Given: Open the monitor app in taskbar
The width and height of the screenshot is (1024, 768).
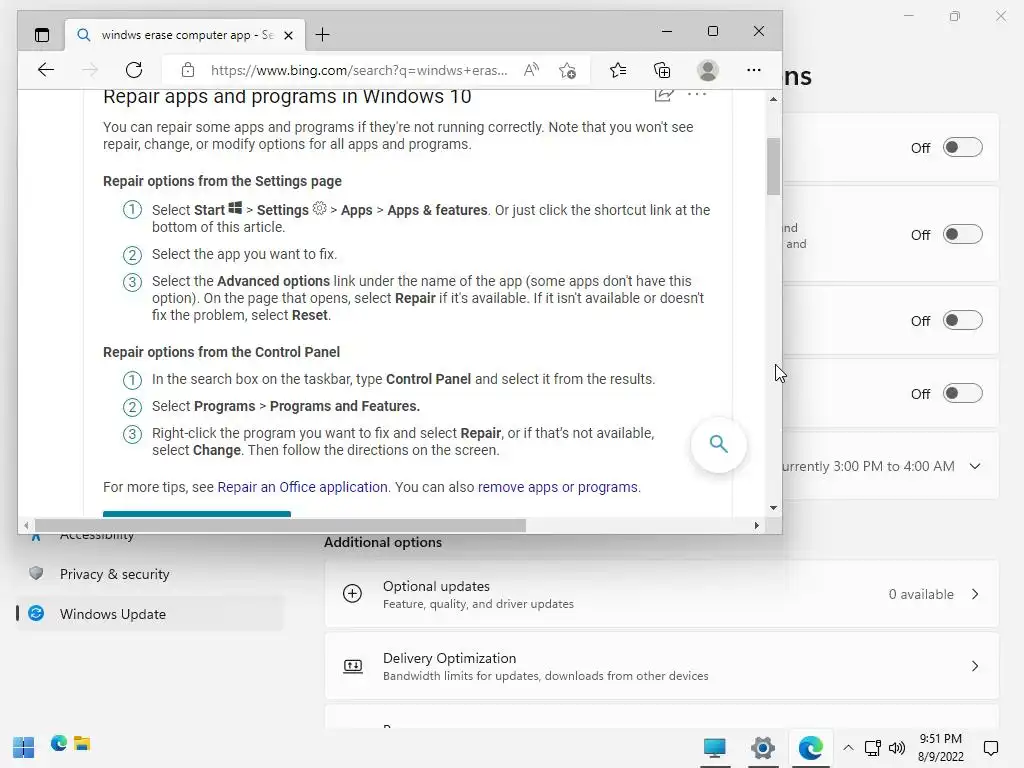Looking at the screenshot, I should 715,748.
